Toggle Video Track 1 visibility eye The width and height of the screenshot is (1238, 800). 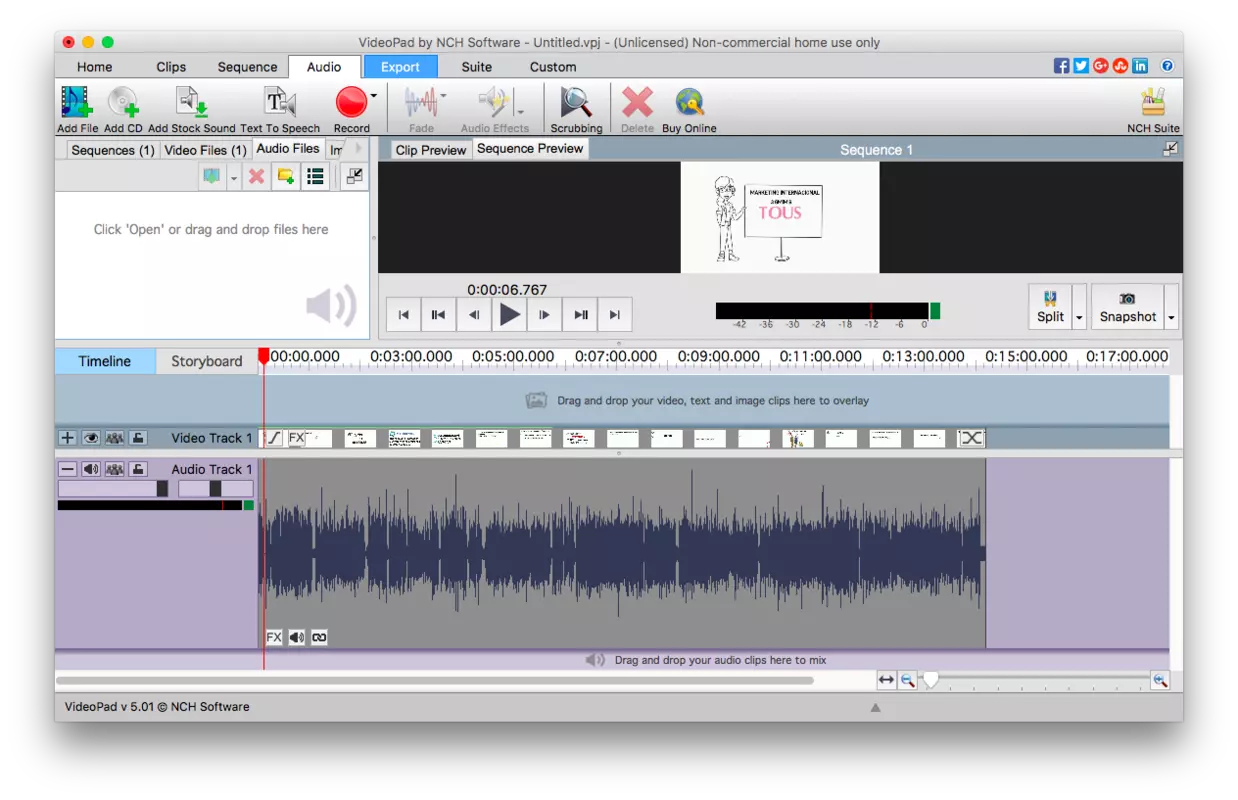coord(91,438)
